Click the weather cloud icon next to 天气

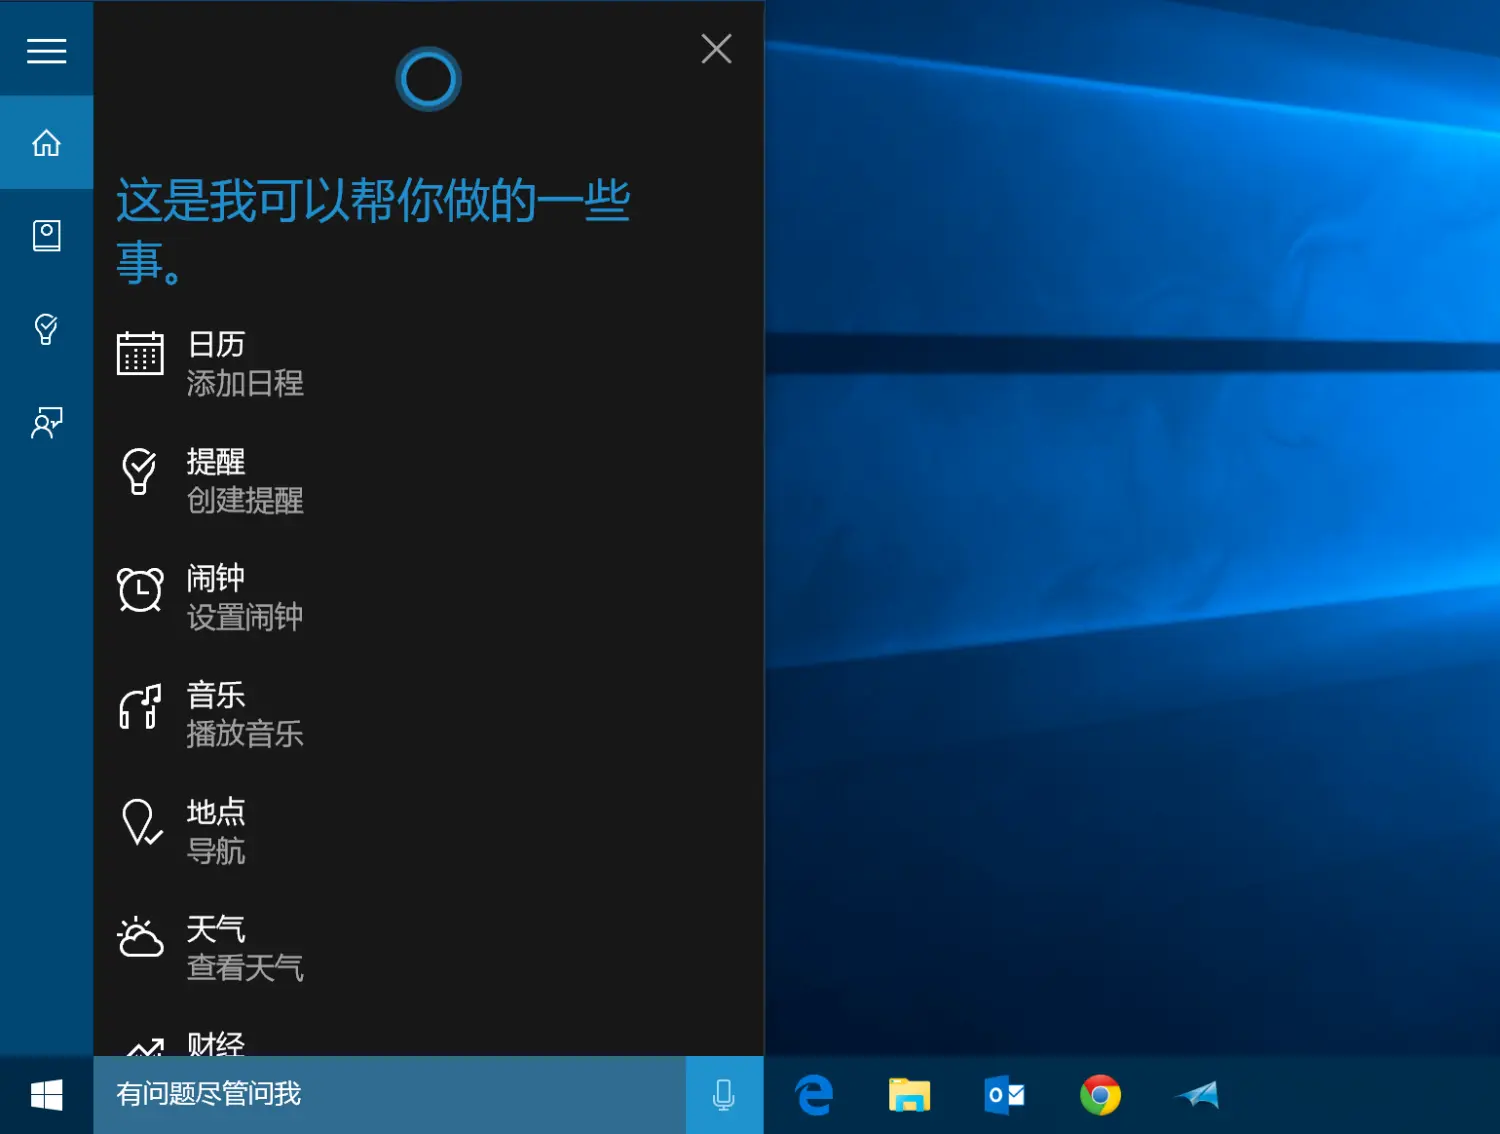(x=140, y=938)
